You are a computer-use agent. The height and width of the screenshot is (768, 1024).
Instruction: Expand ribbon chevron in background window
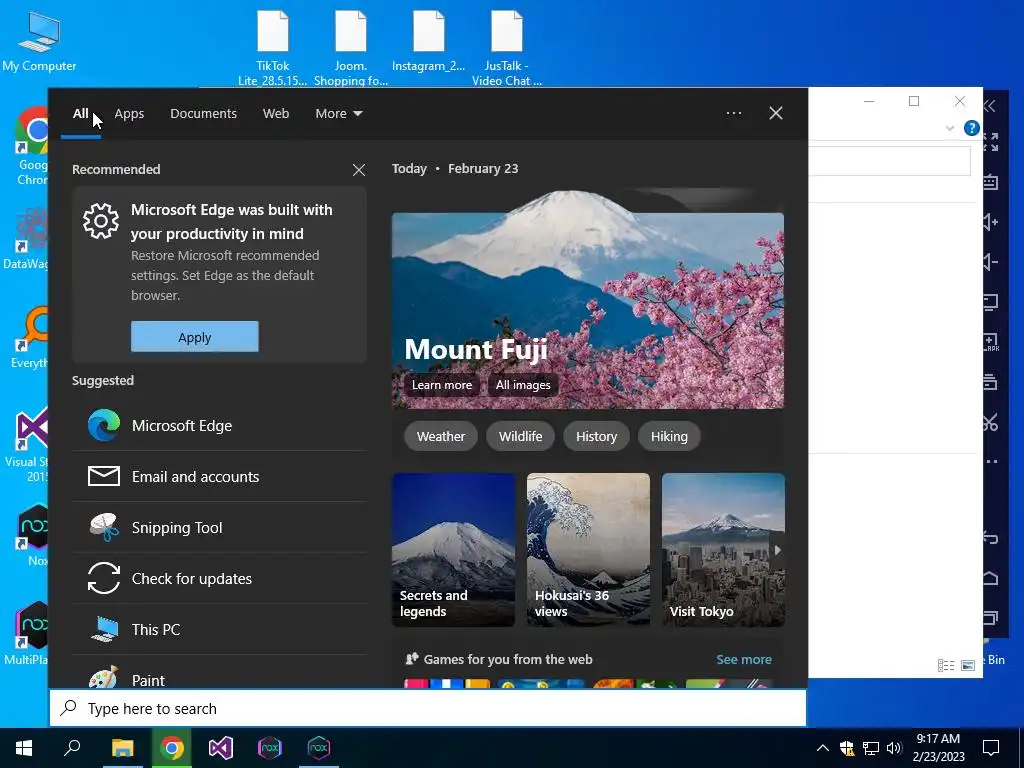coord(950,128)
